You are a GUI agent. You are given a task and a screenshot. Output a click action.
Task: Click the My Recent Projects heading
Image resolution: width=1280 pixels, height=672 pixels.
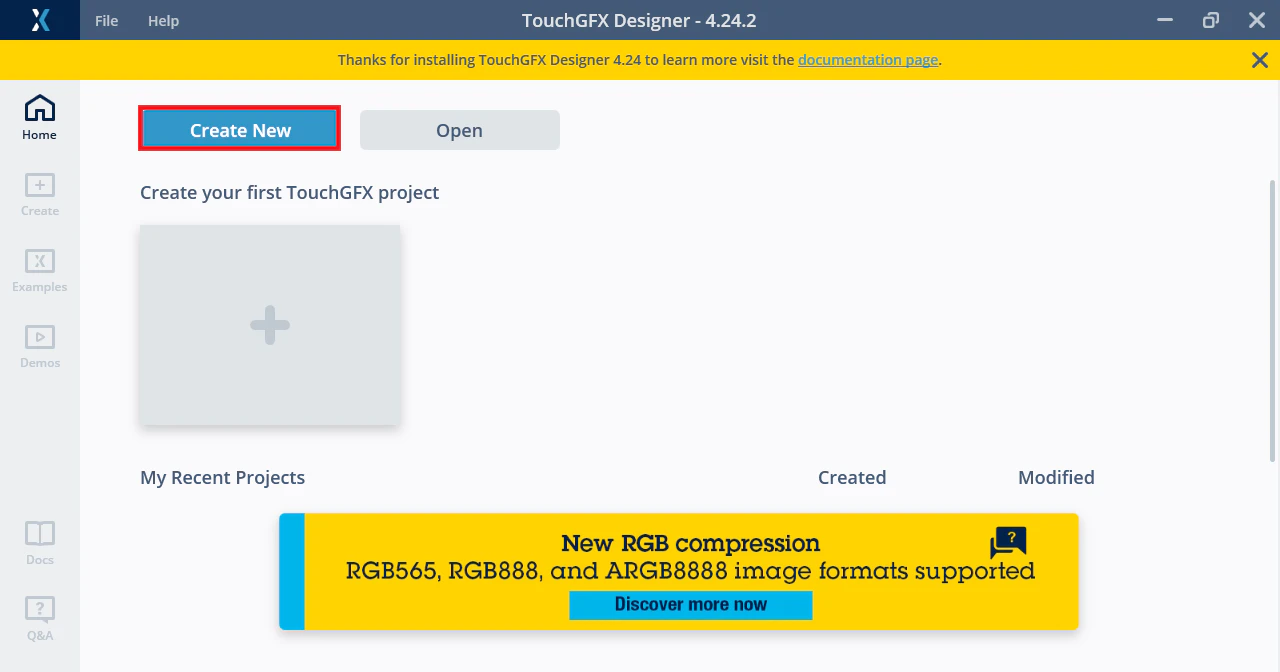pos(223,478)
